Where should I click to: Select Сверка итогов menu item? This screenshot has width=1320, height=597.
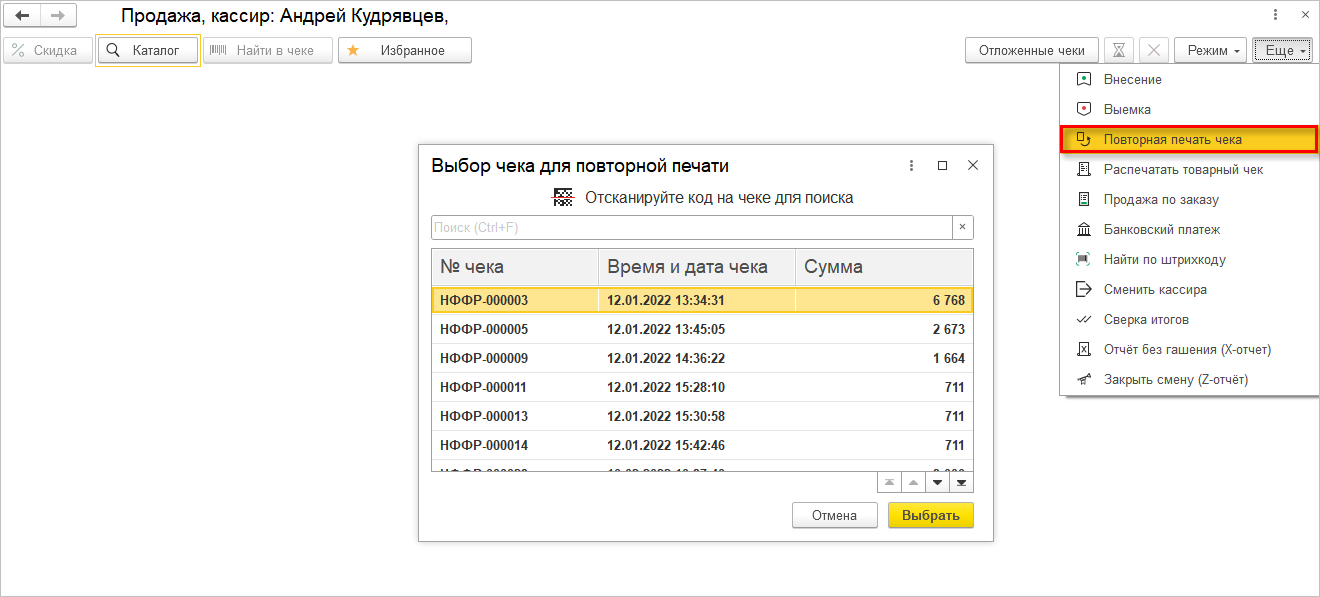(x=1146, y=319)
